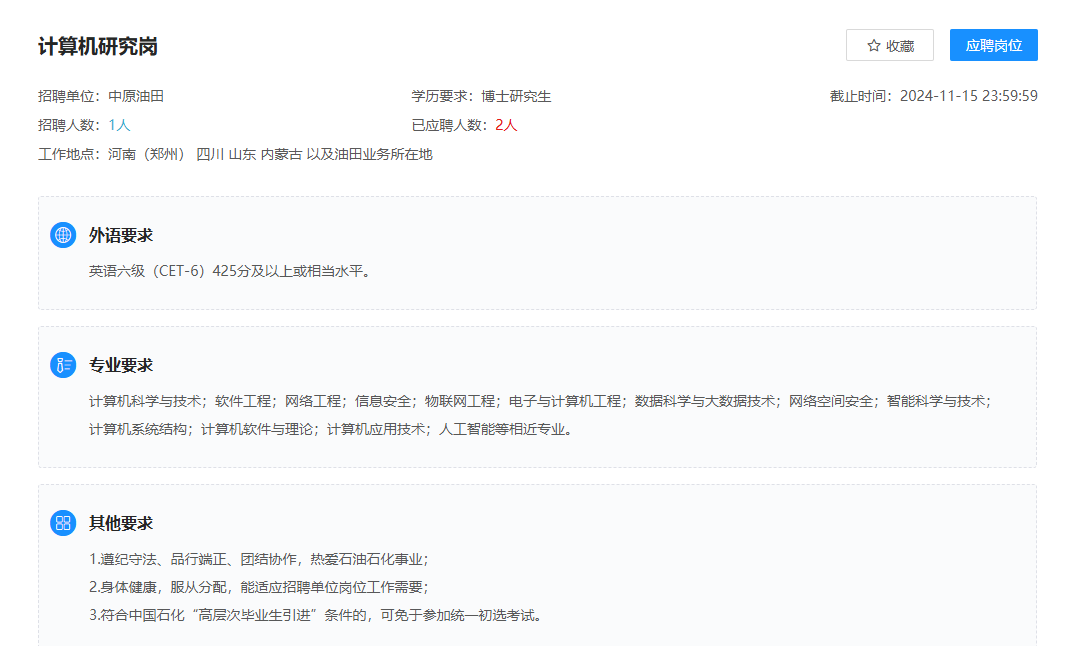
Task: Click the clipboard-style badge before 专业要求 heading
Action: tap(63, 365)
